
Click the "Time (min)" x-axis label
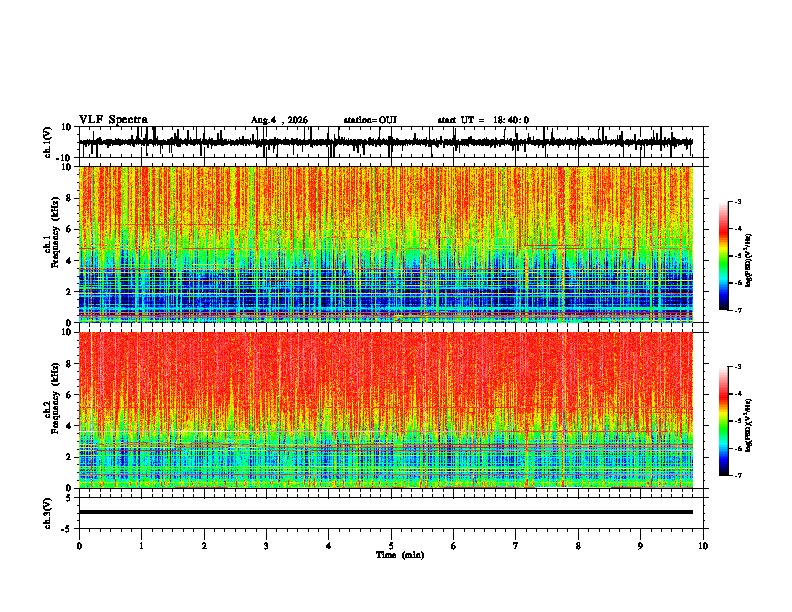(x=400, y=555)
